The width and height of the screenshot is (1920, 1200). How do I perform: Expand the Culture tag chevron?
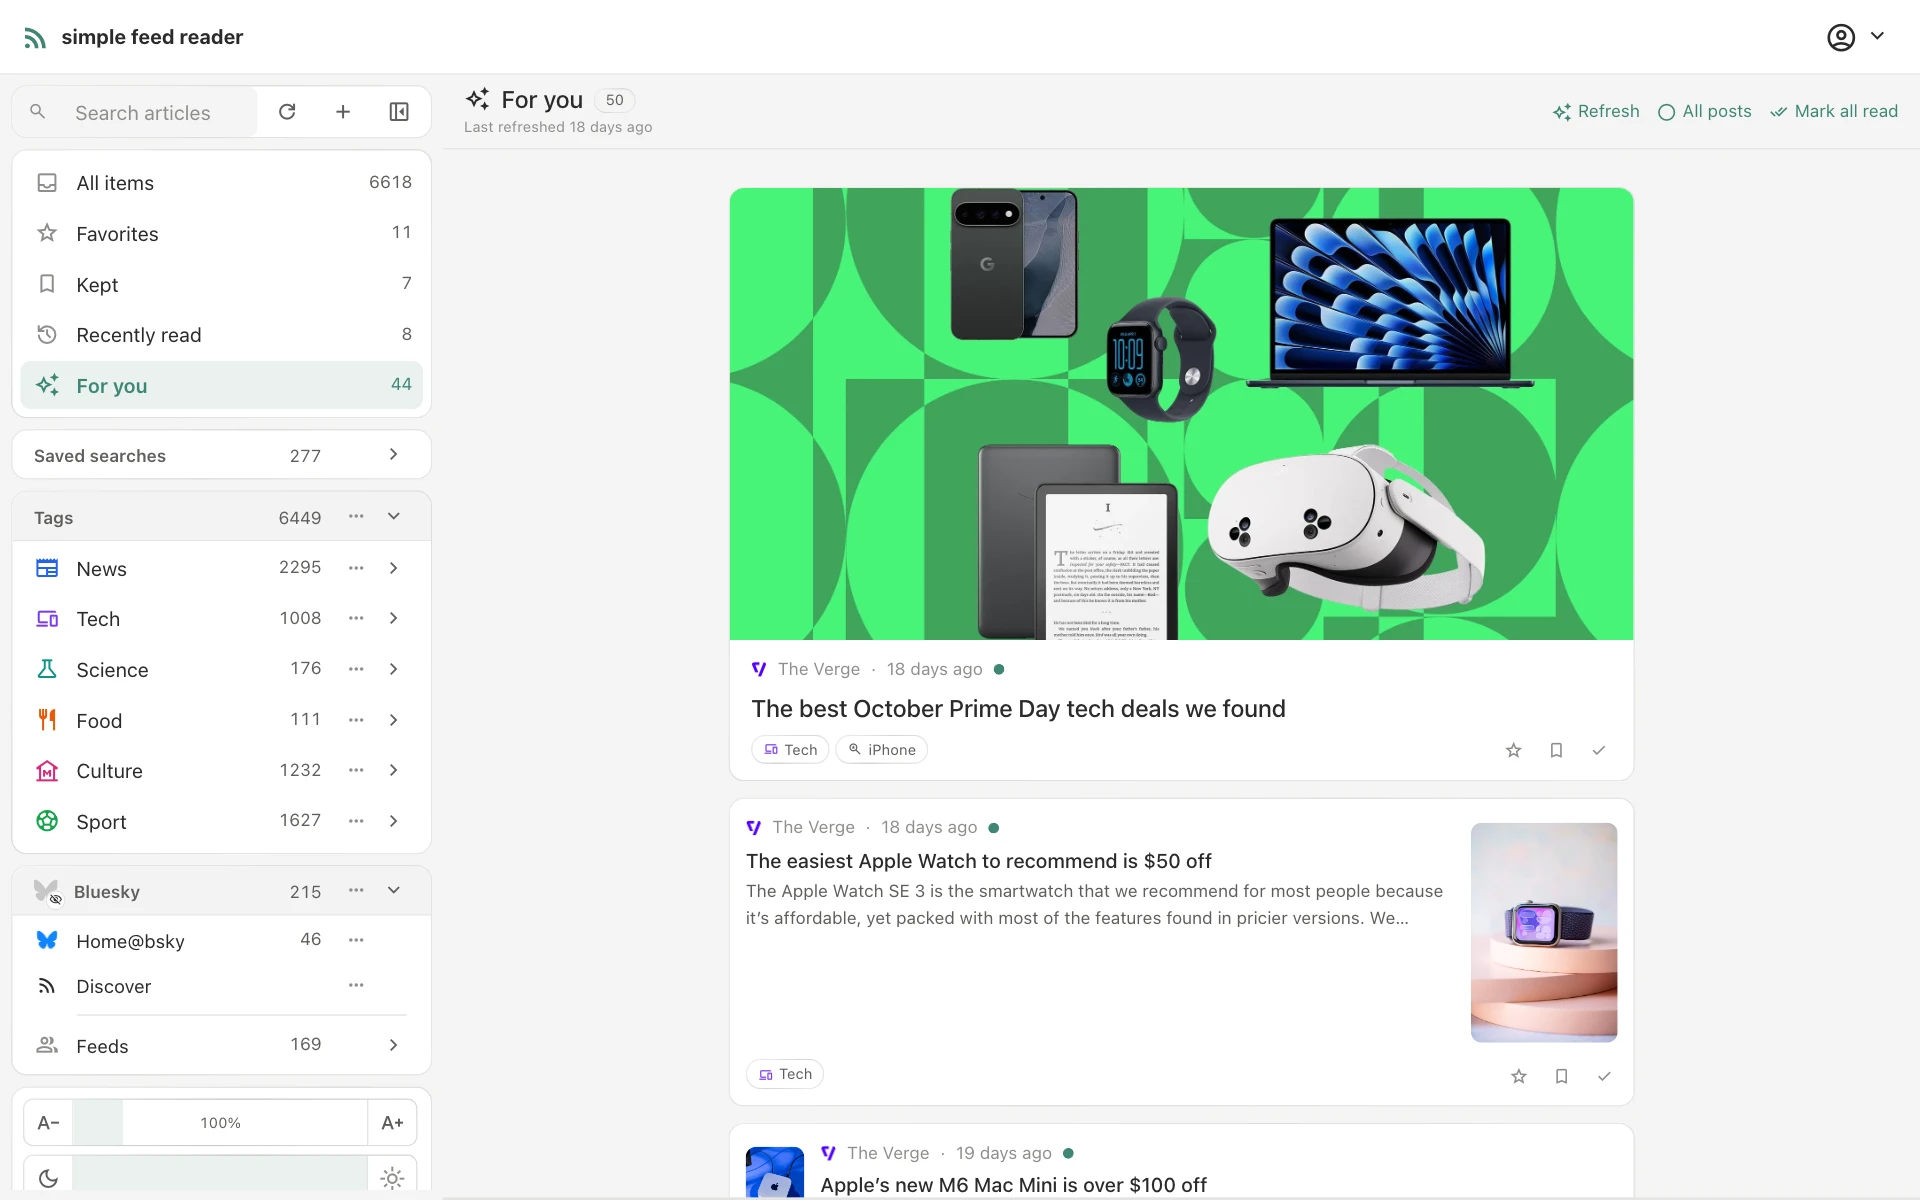[394, 770]
